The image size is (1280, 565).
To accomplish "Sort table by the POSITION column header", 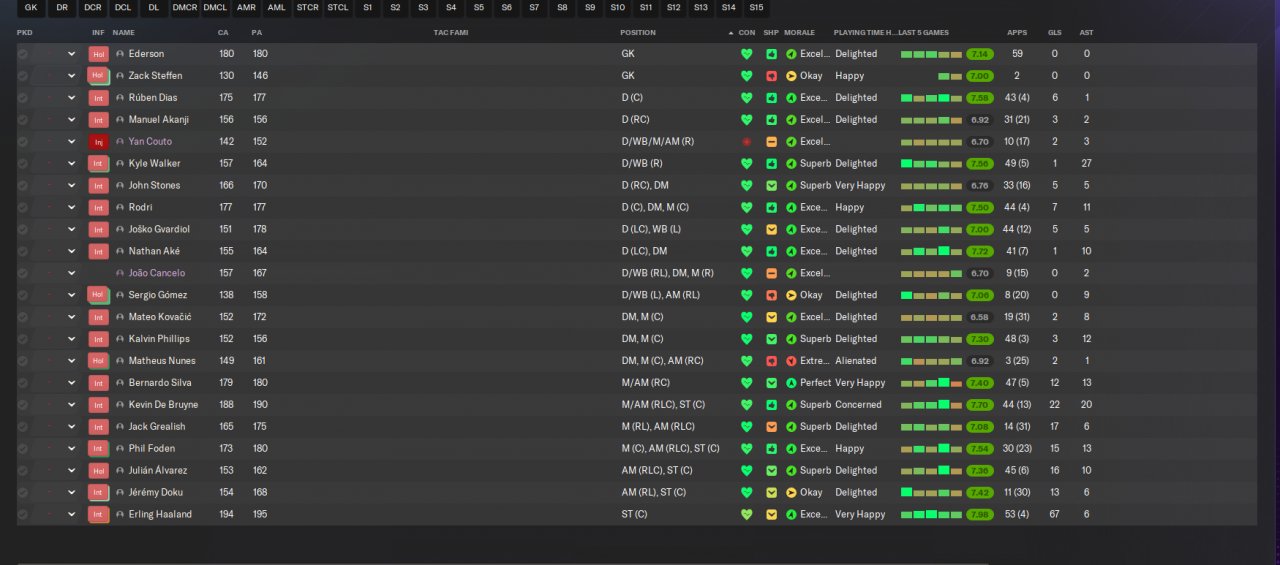I will [x=638, y=33].
